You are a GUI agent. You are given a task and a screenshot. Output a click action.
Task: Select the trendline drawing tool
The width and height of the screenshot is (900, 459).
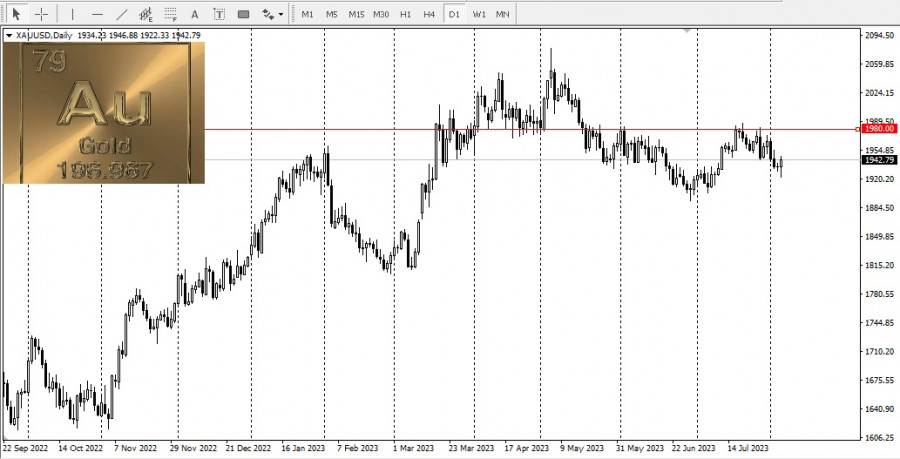(122, 14)
